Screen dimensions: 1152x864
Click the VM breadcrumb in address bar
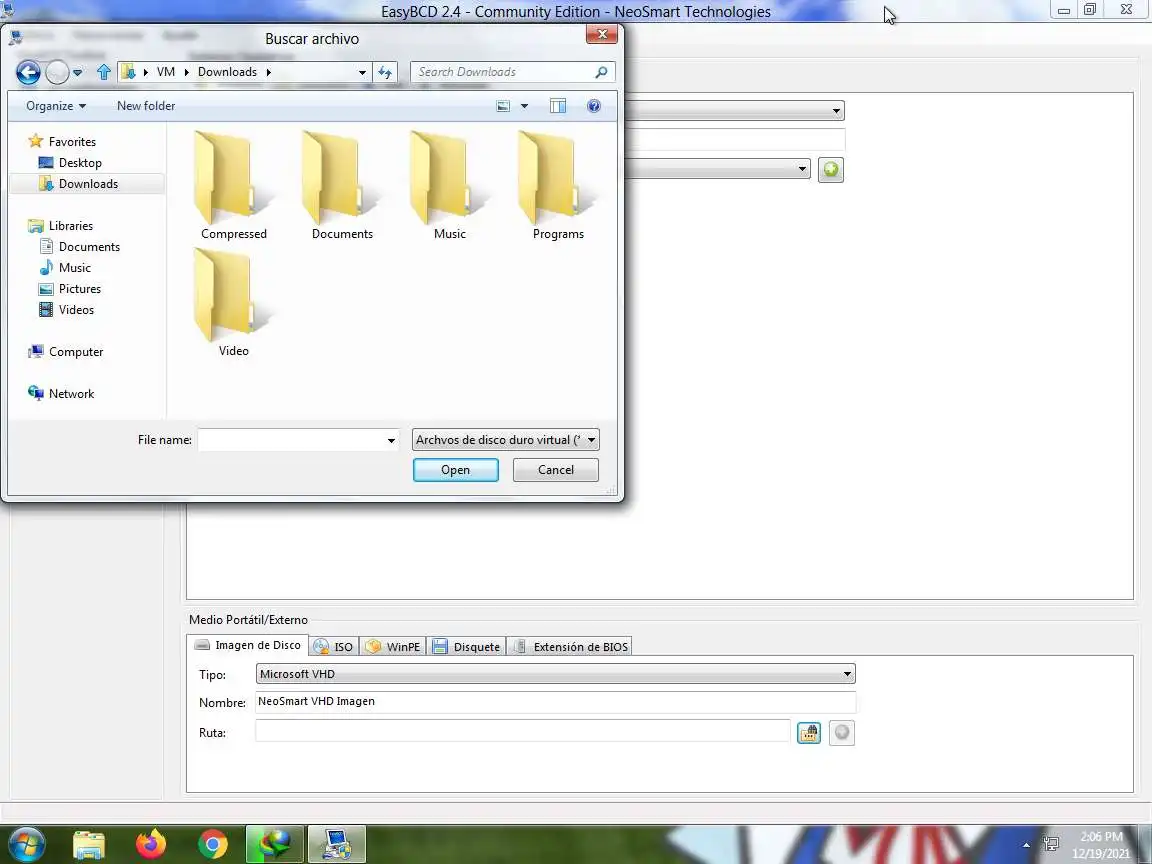[166, 72]
